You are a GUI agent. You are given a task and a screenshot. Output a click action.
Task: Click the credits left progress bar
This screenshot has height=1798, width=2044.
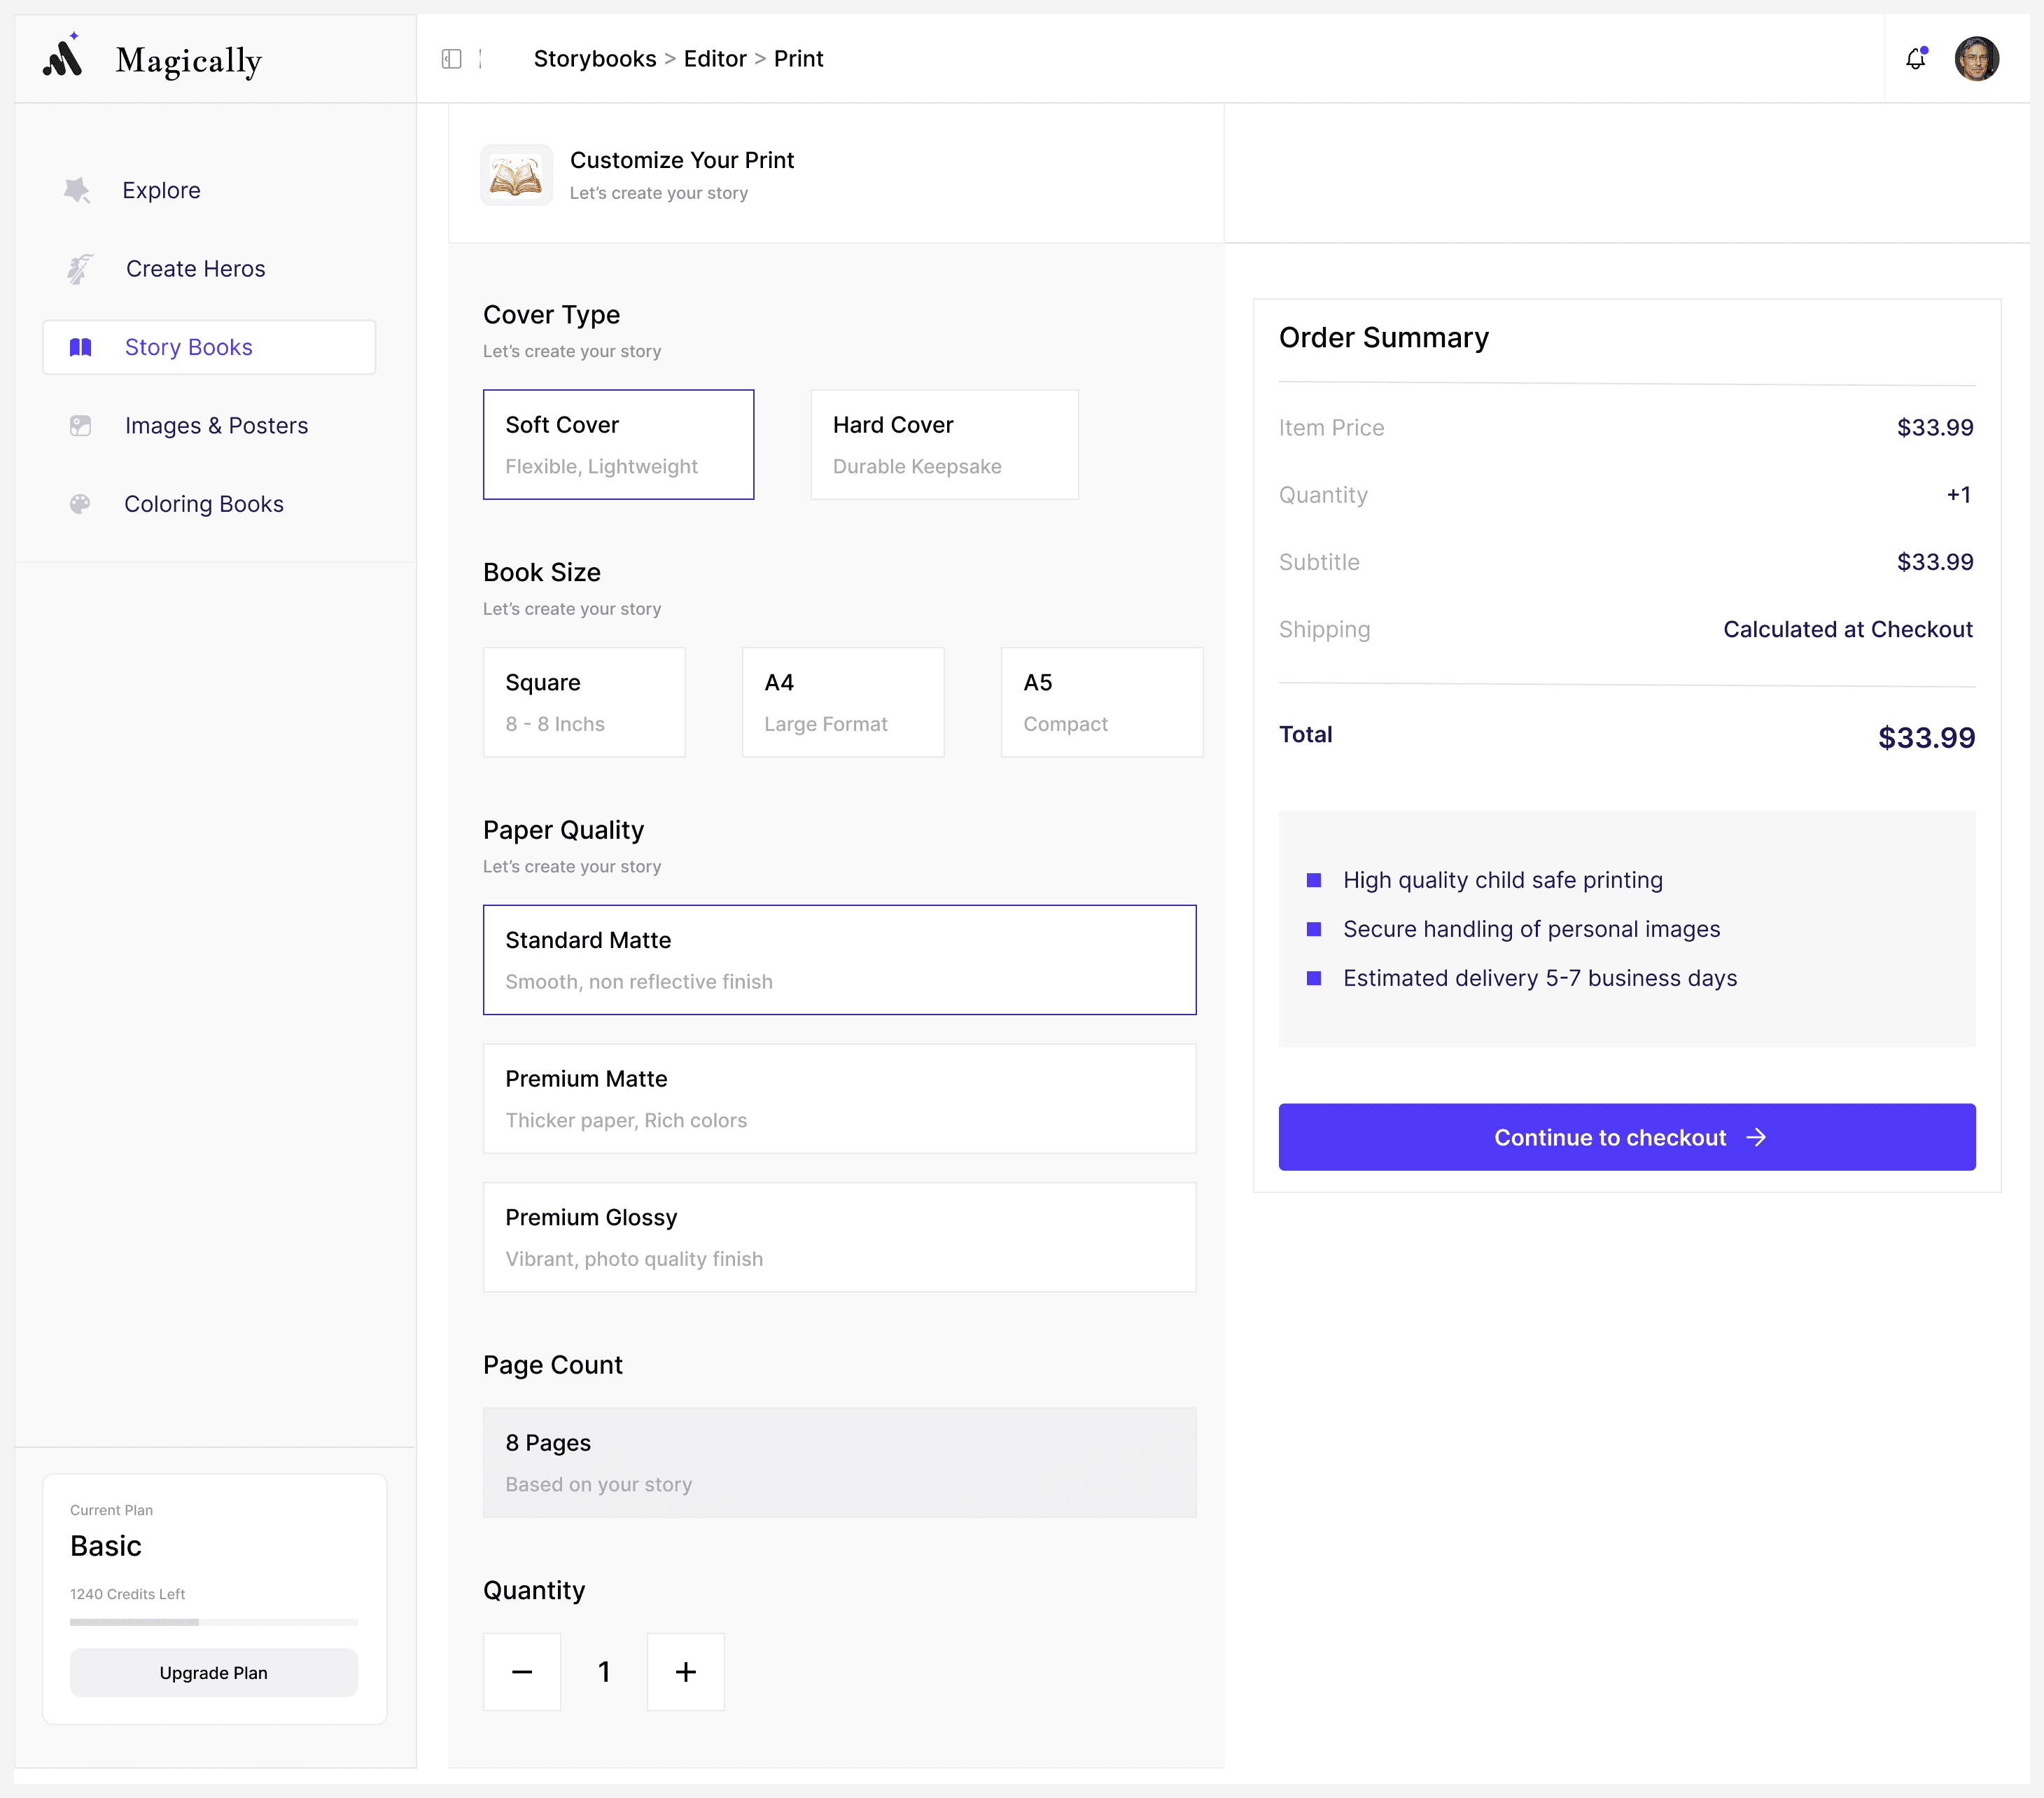(x=213, y=1621)
